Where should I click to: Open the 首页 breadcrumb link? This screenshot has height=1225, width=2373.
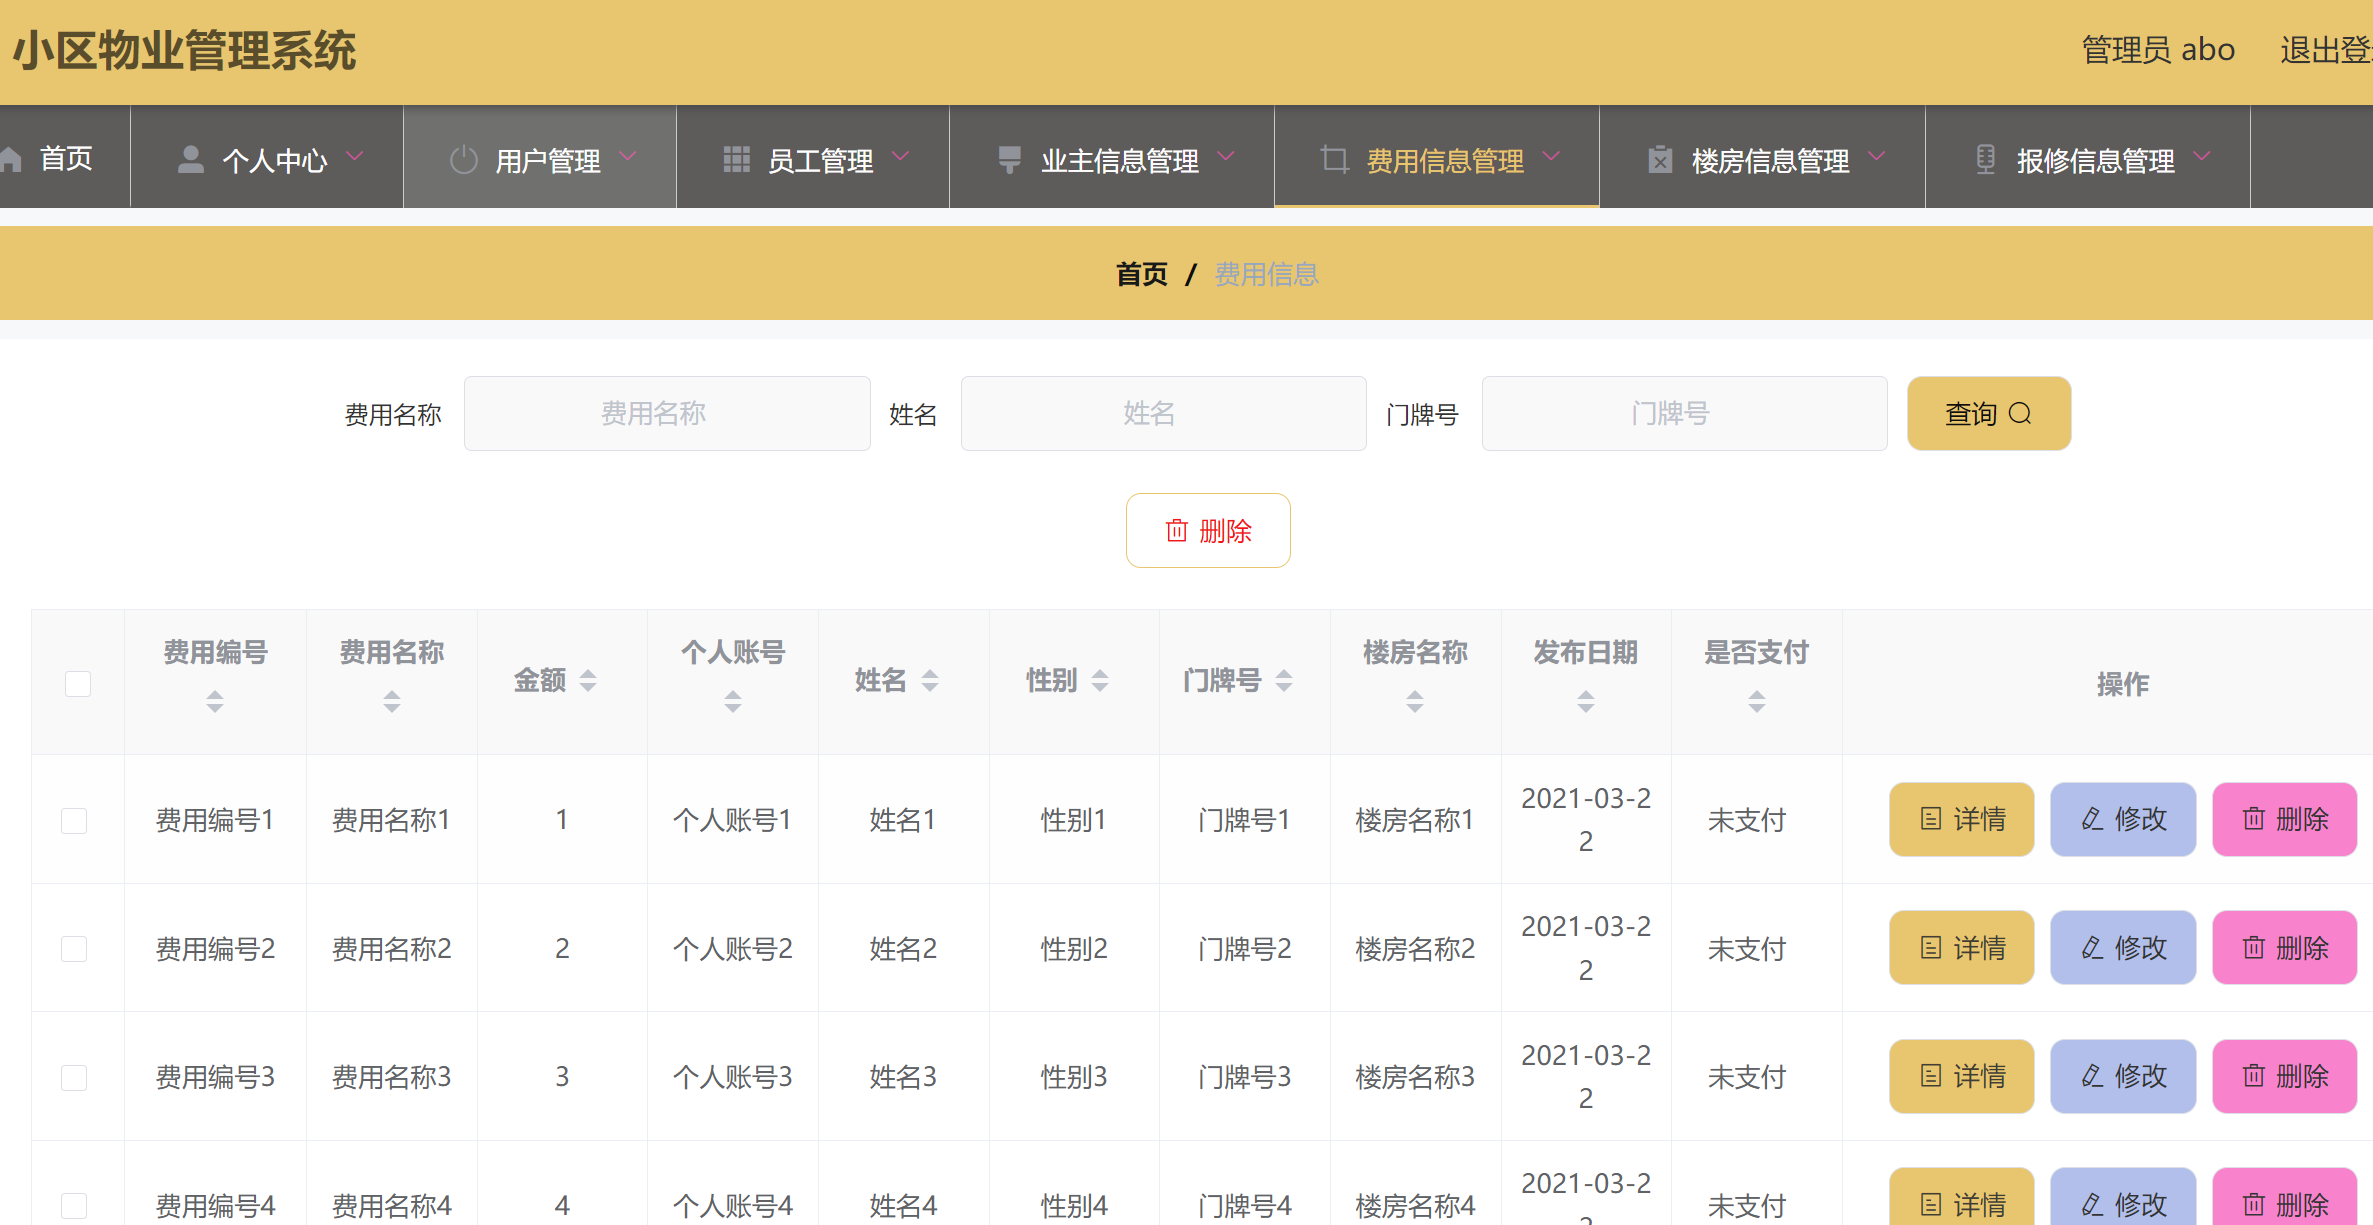coord(1141,273)
